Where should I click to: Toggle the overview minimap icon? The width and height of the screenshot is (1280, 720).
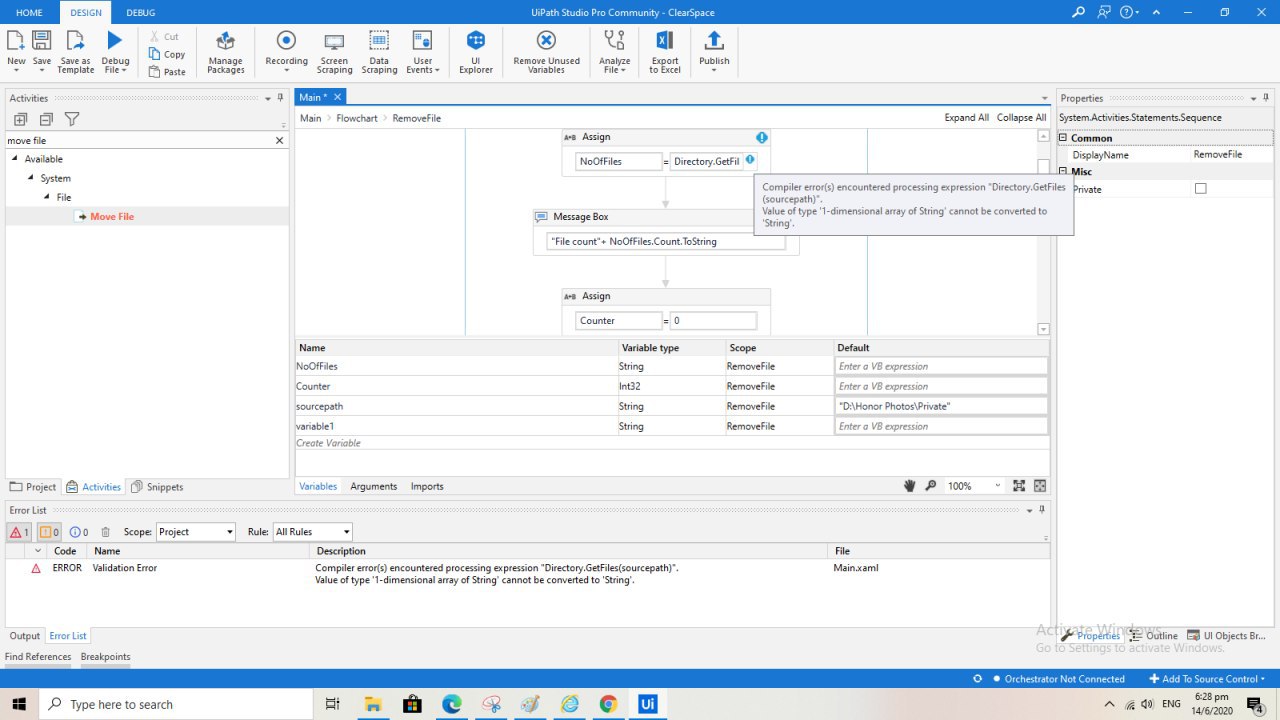tap(1040, 486)
